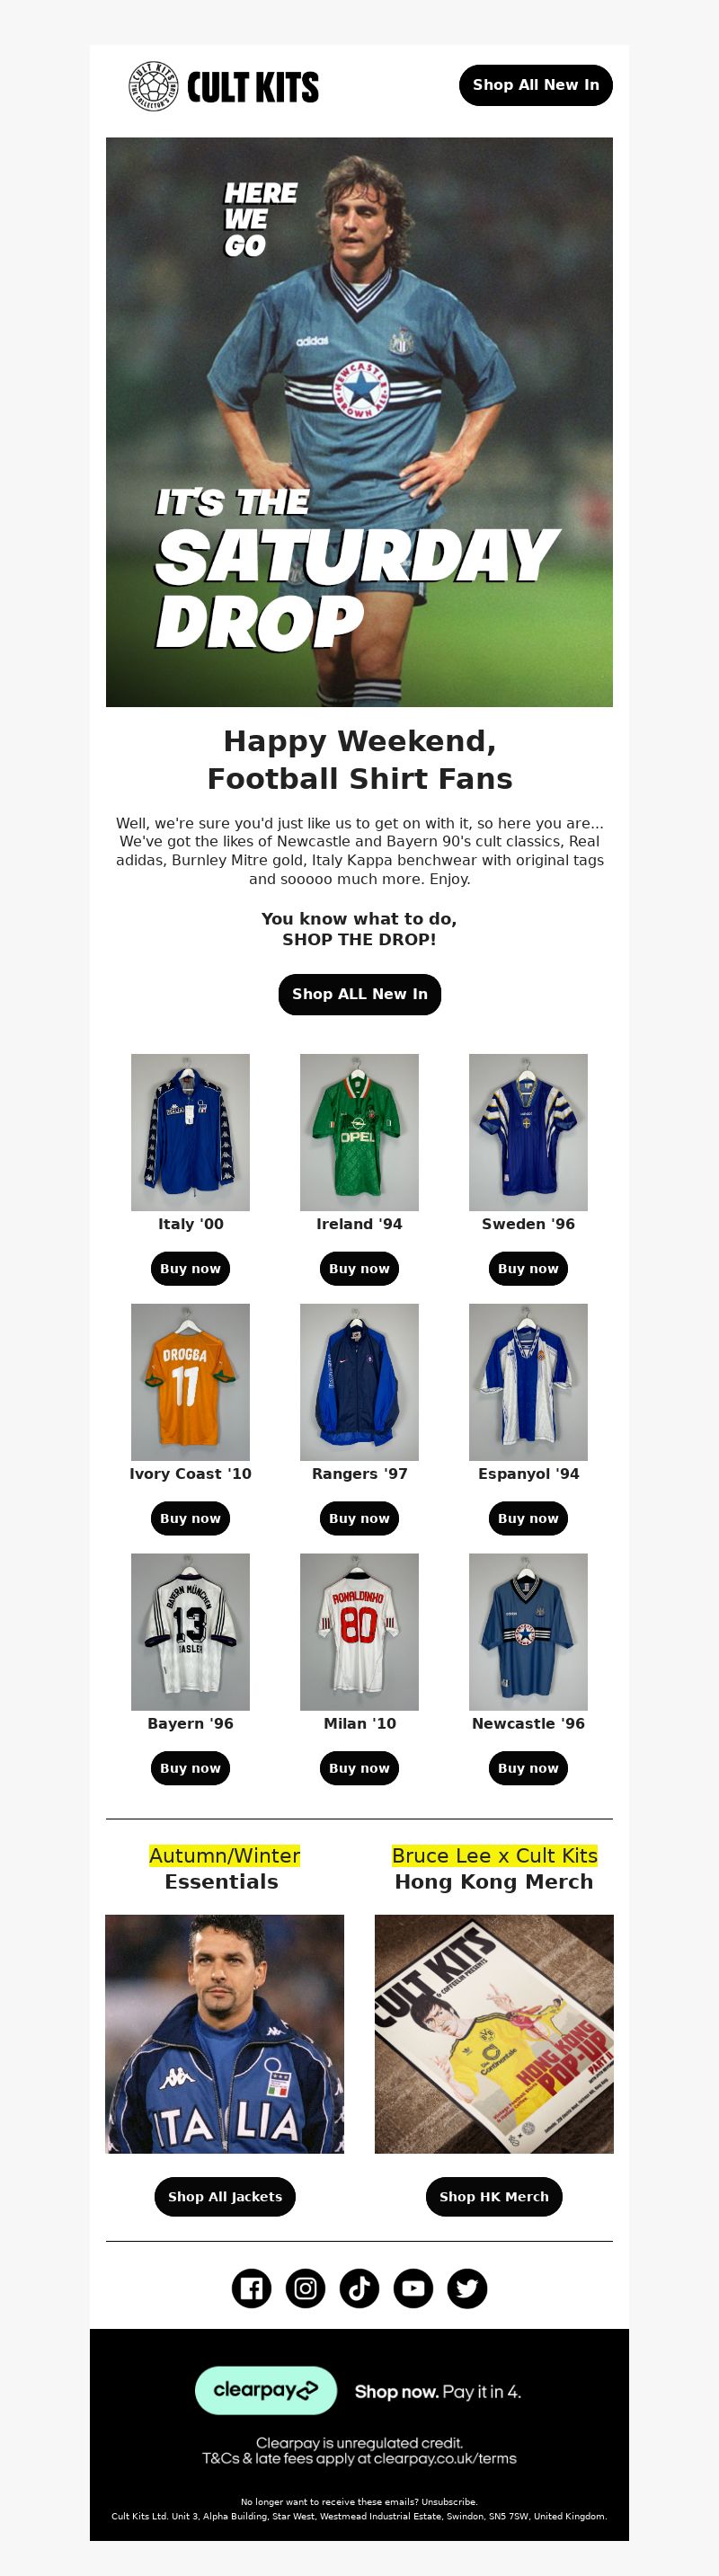This screenshot has height=2576, width=719.
Task: Open the YouTube social icon
Action: coord(413,2288)
